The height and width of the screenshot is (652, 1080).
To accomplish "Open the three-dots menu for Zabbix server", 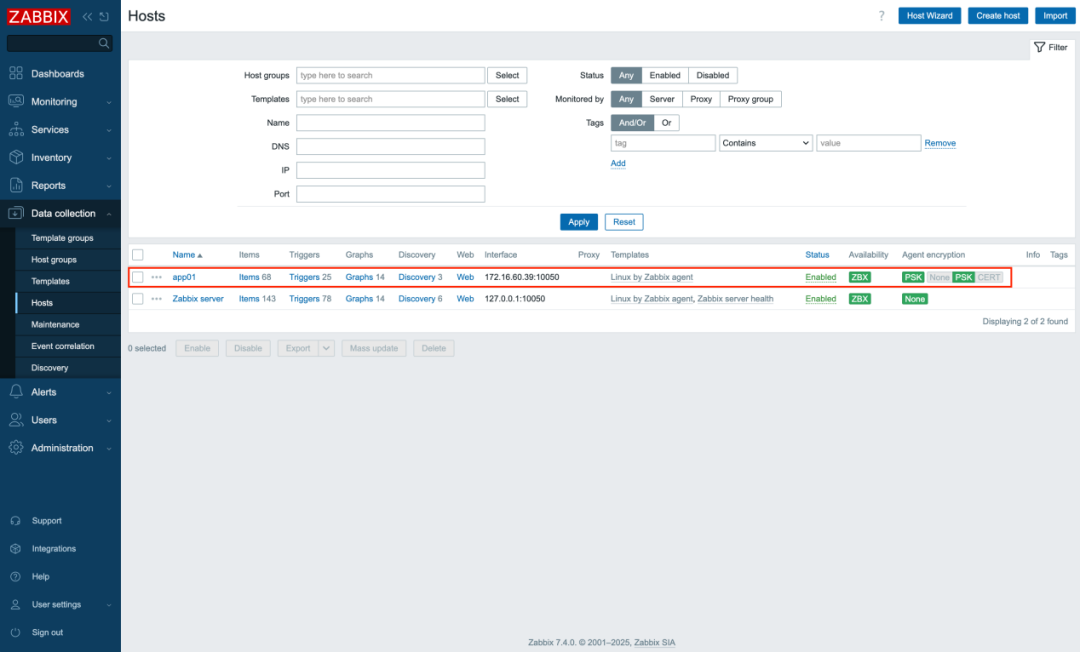I will click(x=157, y=299).
